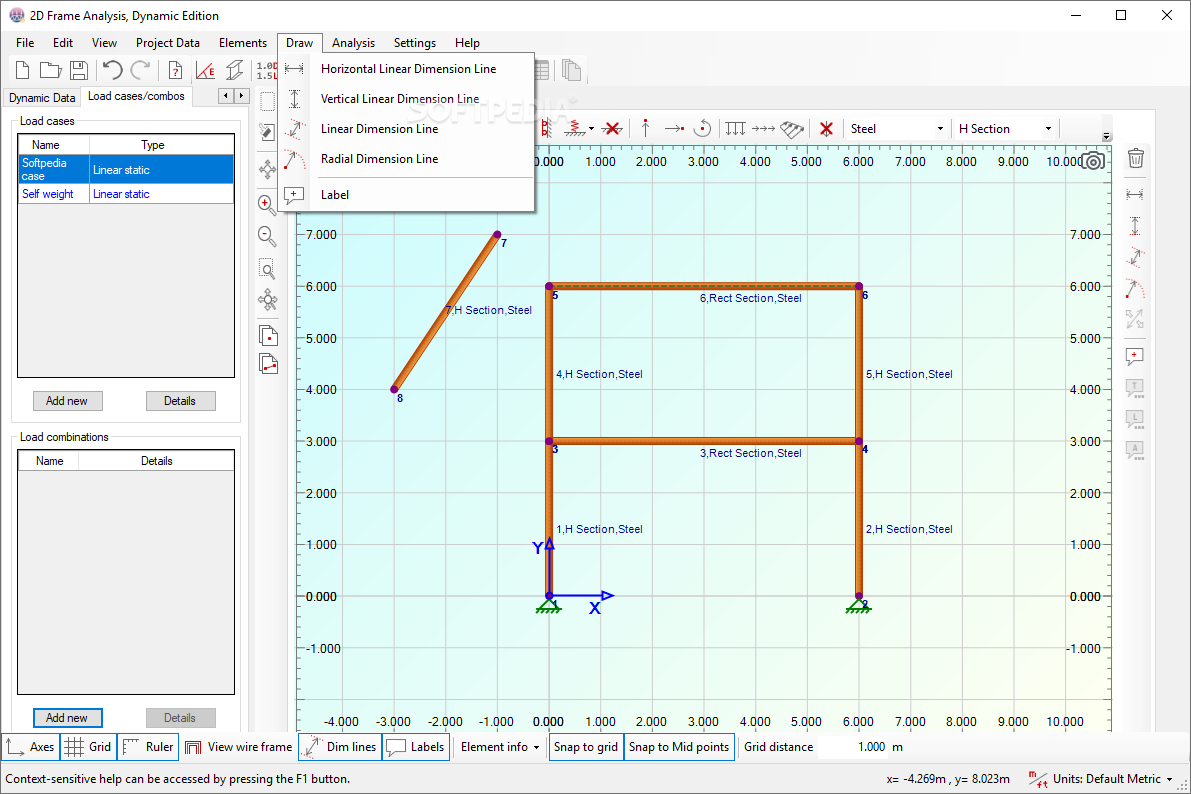Choose Linear Dimension Line menu entry
Viewport: 1191px width, 794px height.
coord(409,128)
